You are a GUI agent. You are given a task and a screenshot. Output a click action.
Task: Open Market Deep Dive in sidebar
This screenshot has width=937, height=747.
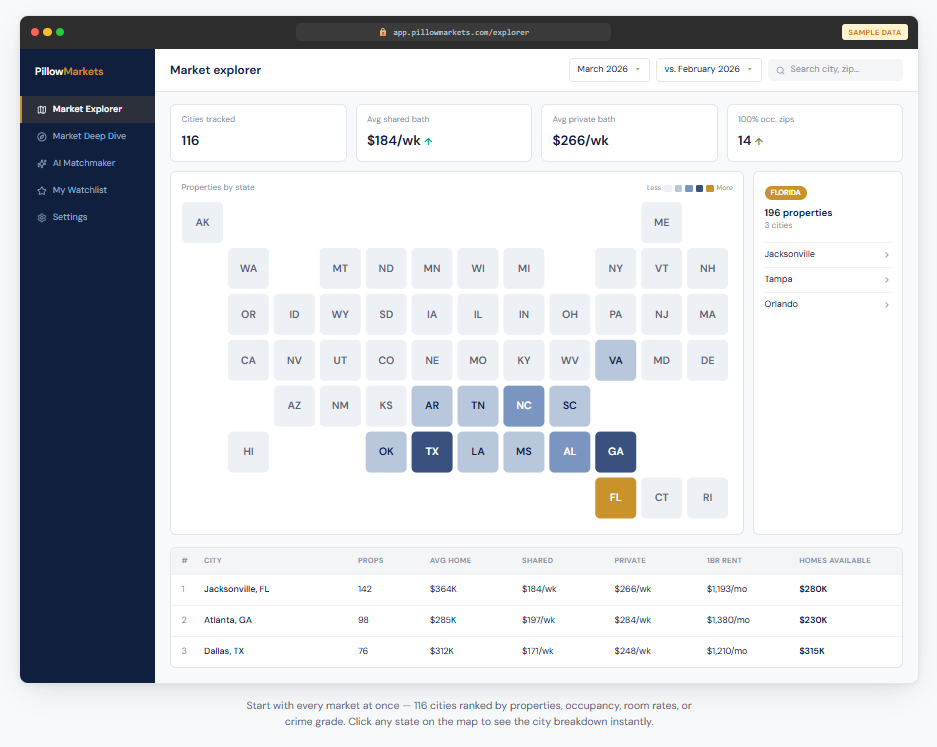click(x=87, y=136)
